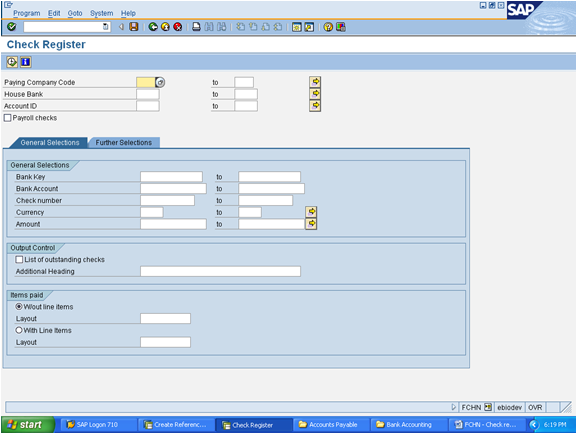Expand the status bar info triangle

point(454,407)
